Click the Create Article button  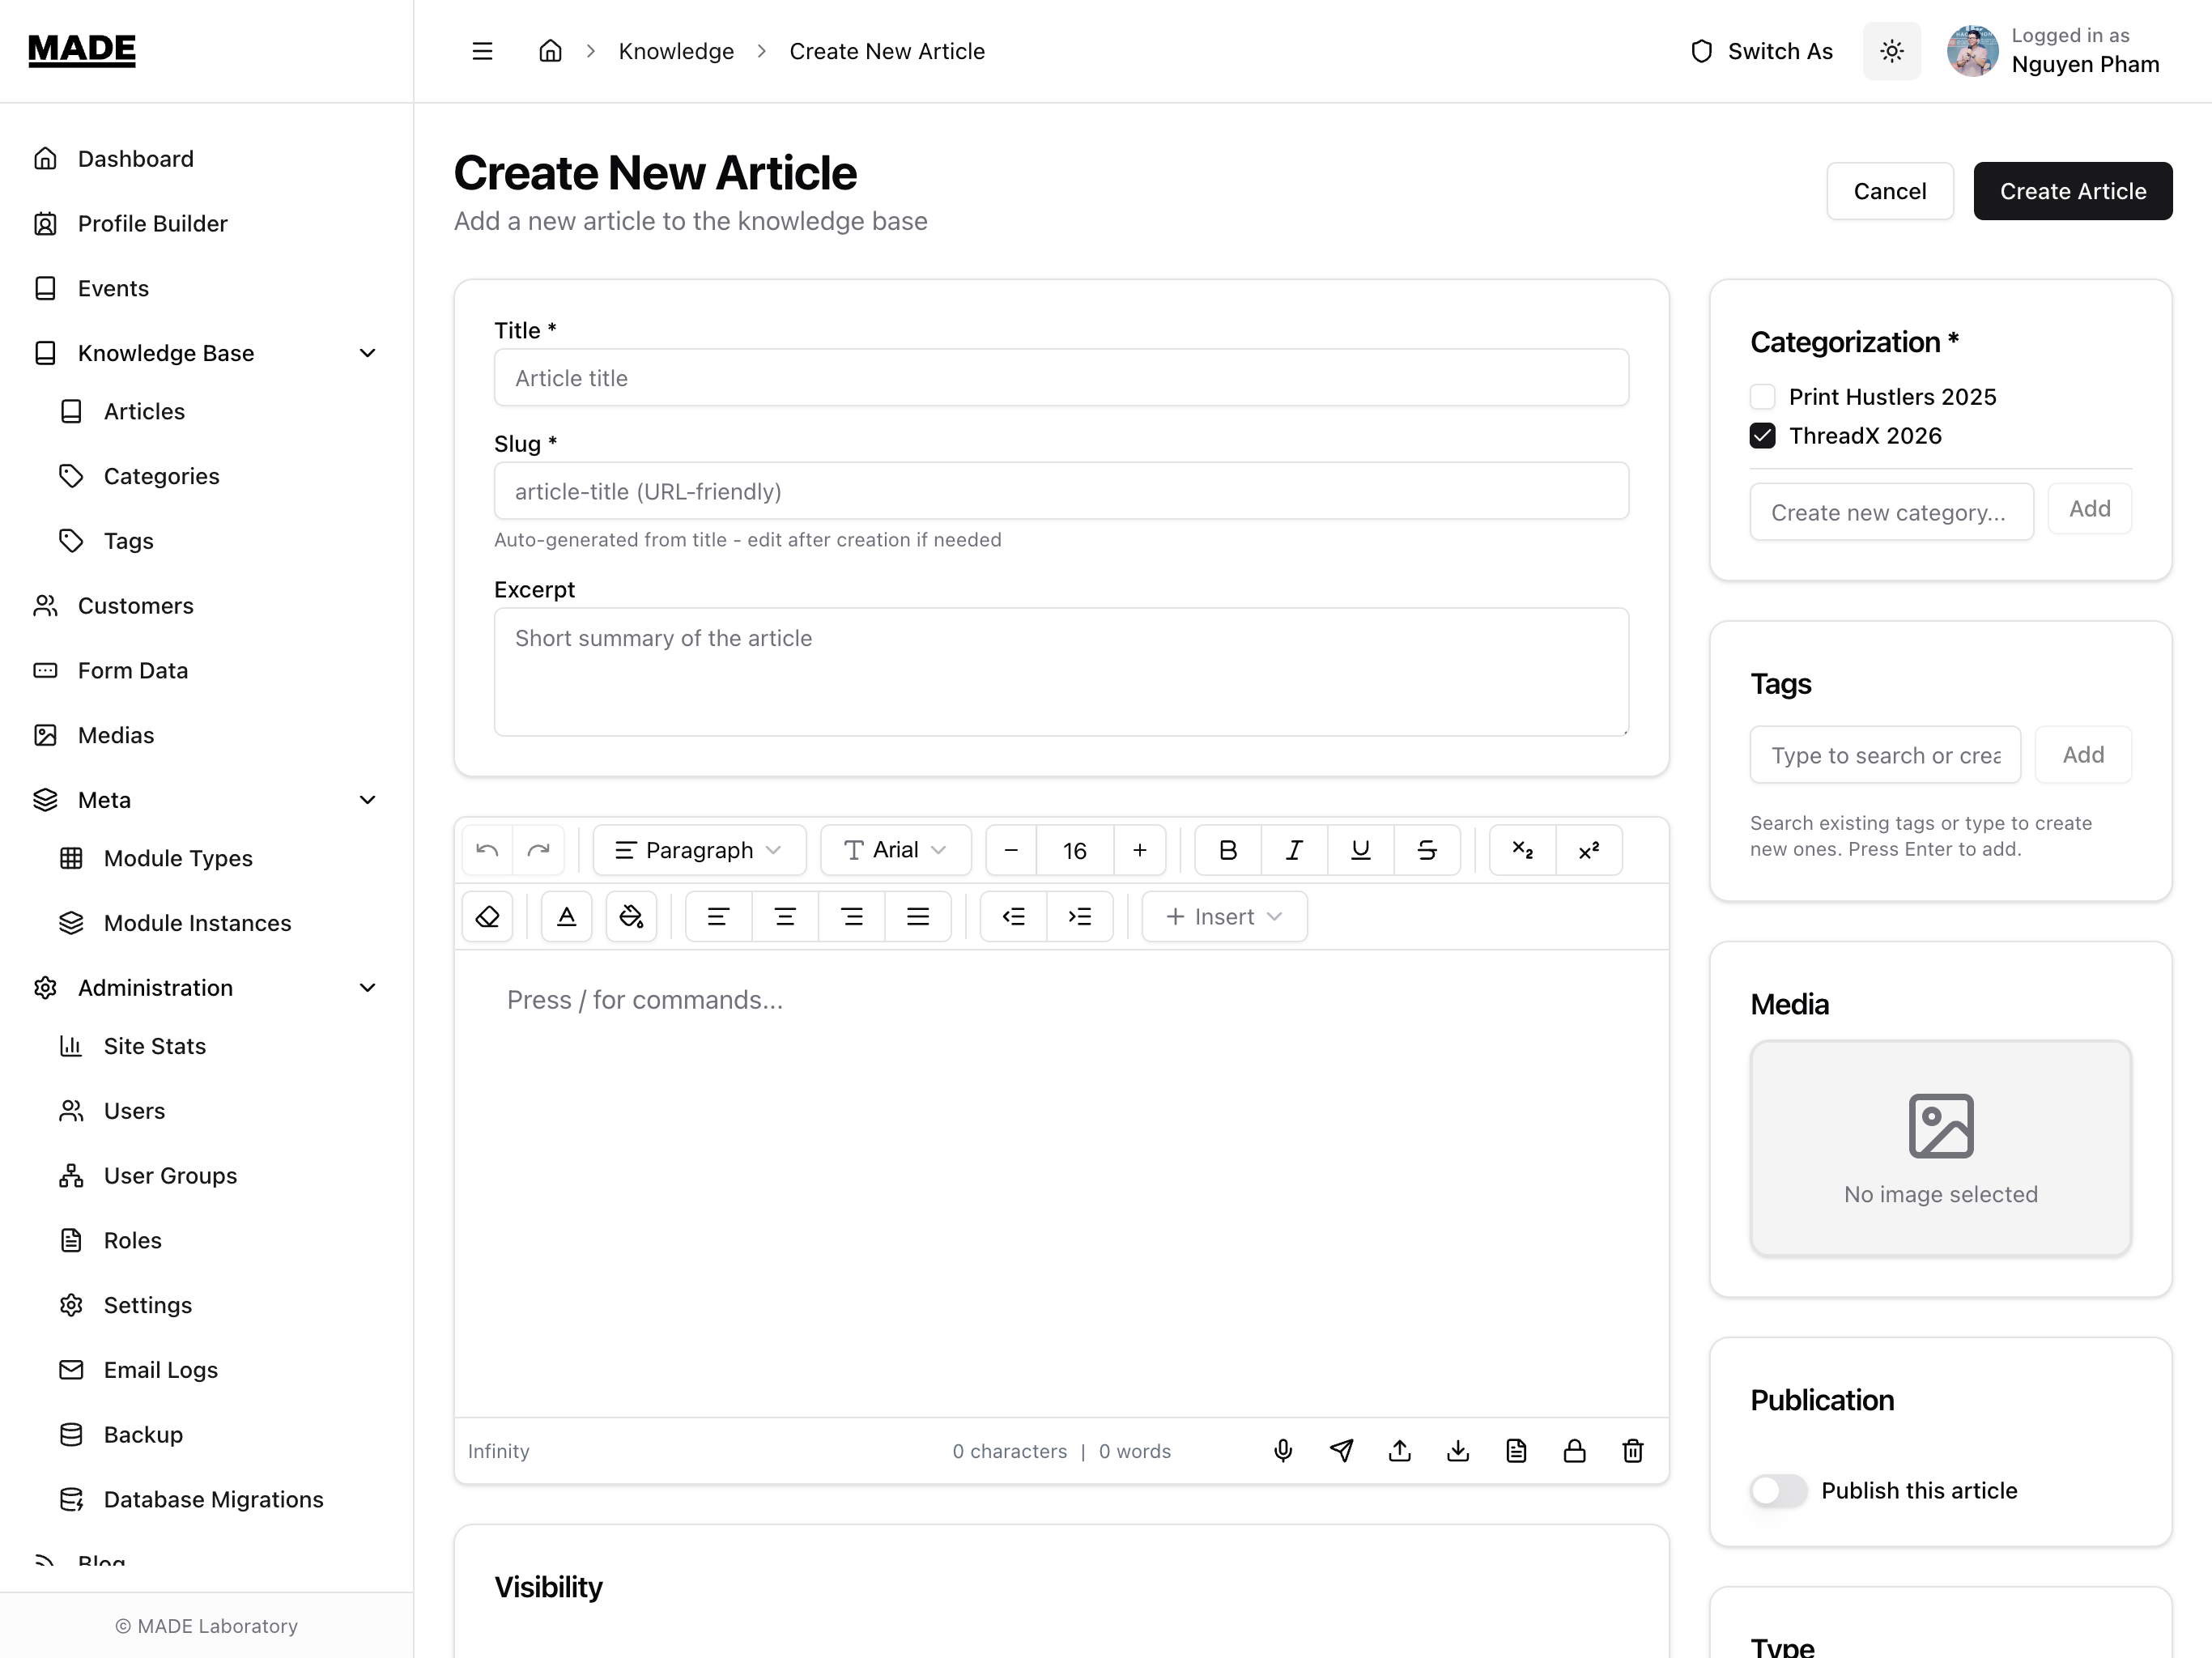click(x=2072, y=191)
